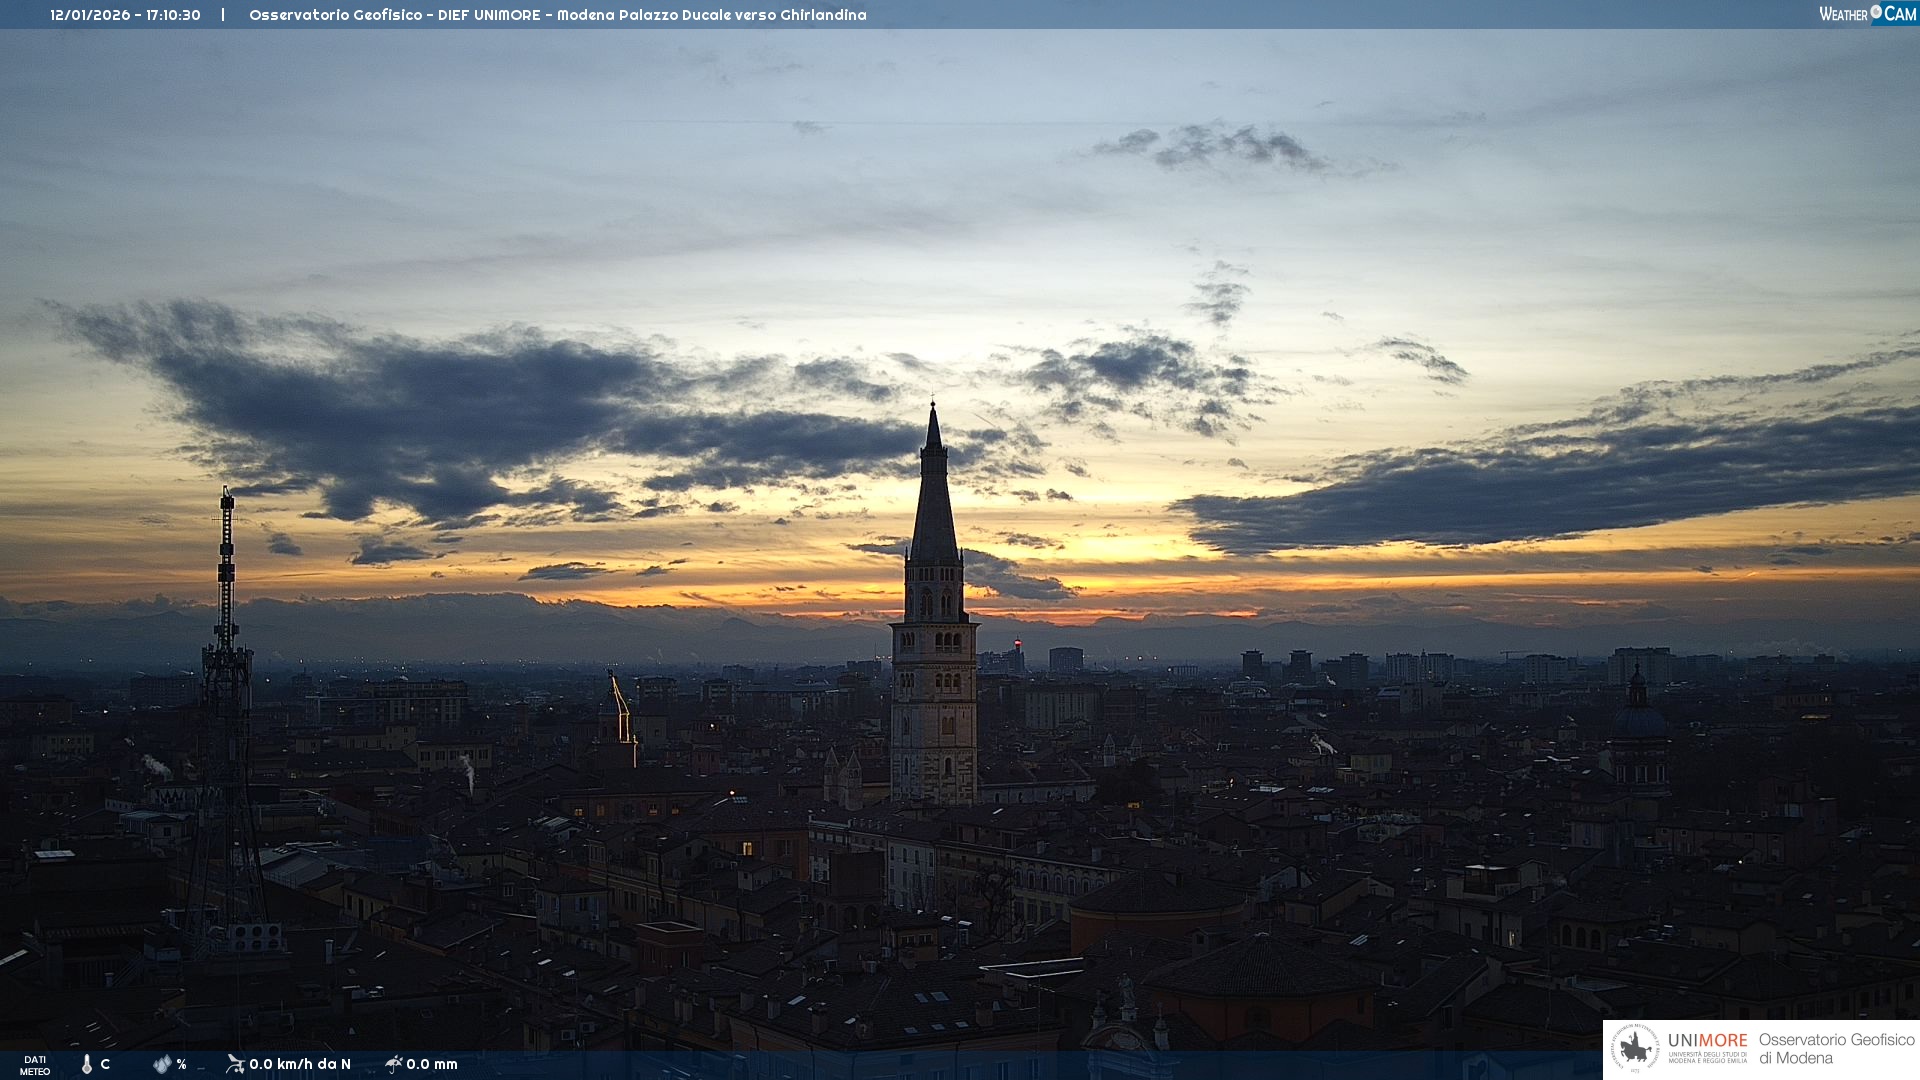Click the UNIMORE wordmark text

[x=1707, y=1041]
